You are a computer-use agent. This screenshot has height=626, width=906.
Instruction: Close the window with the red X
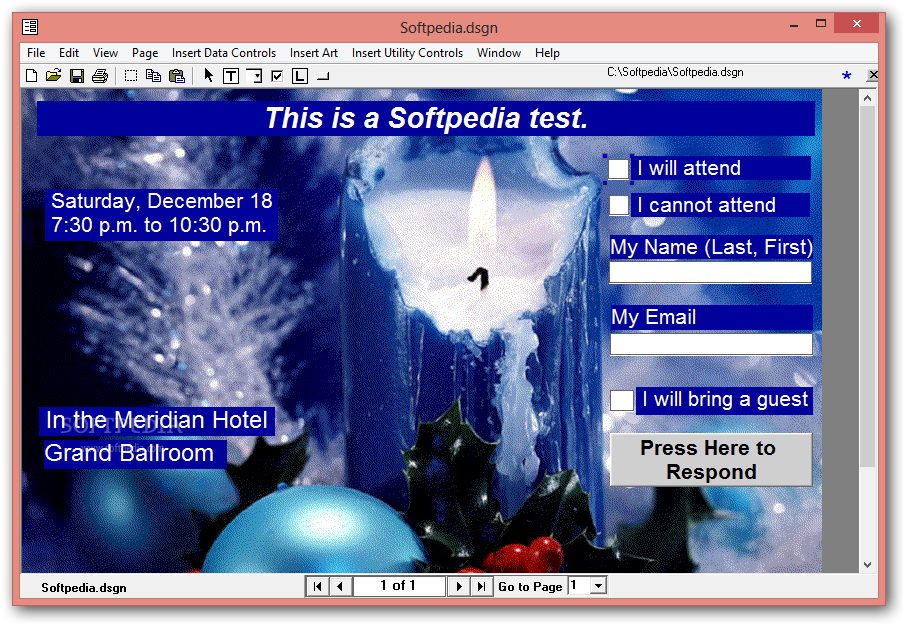pyautogui.click(x=857, y=24)
